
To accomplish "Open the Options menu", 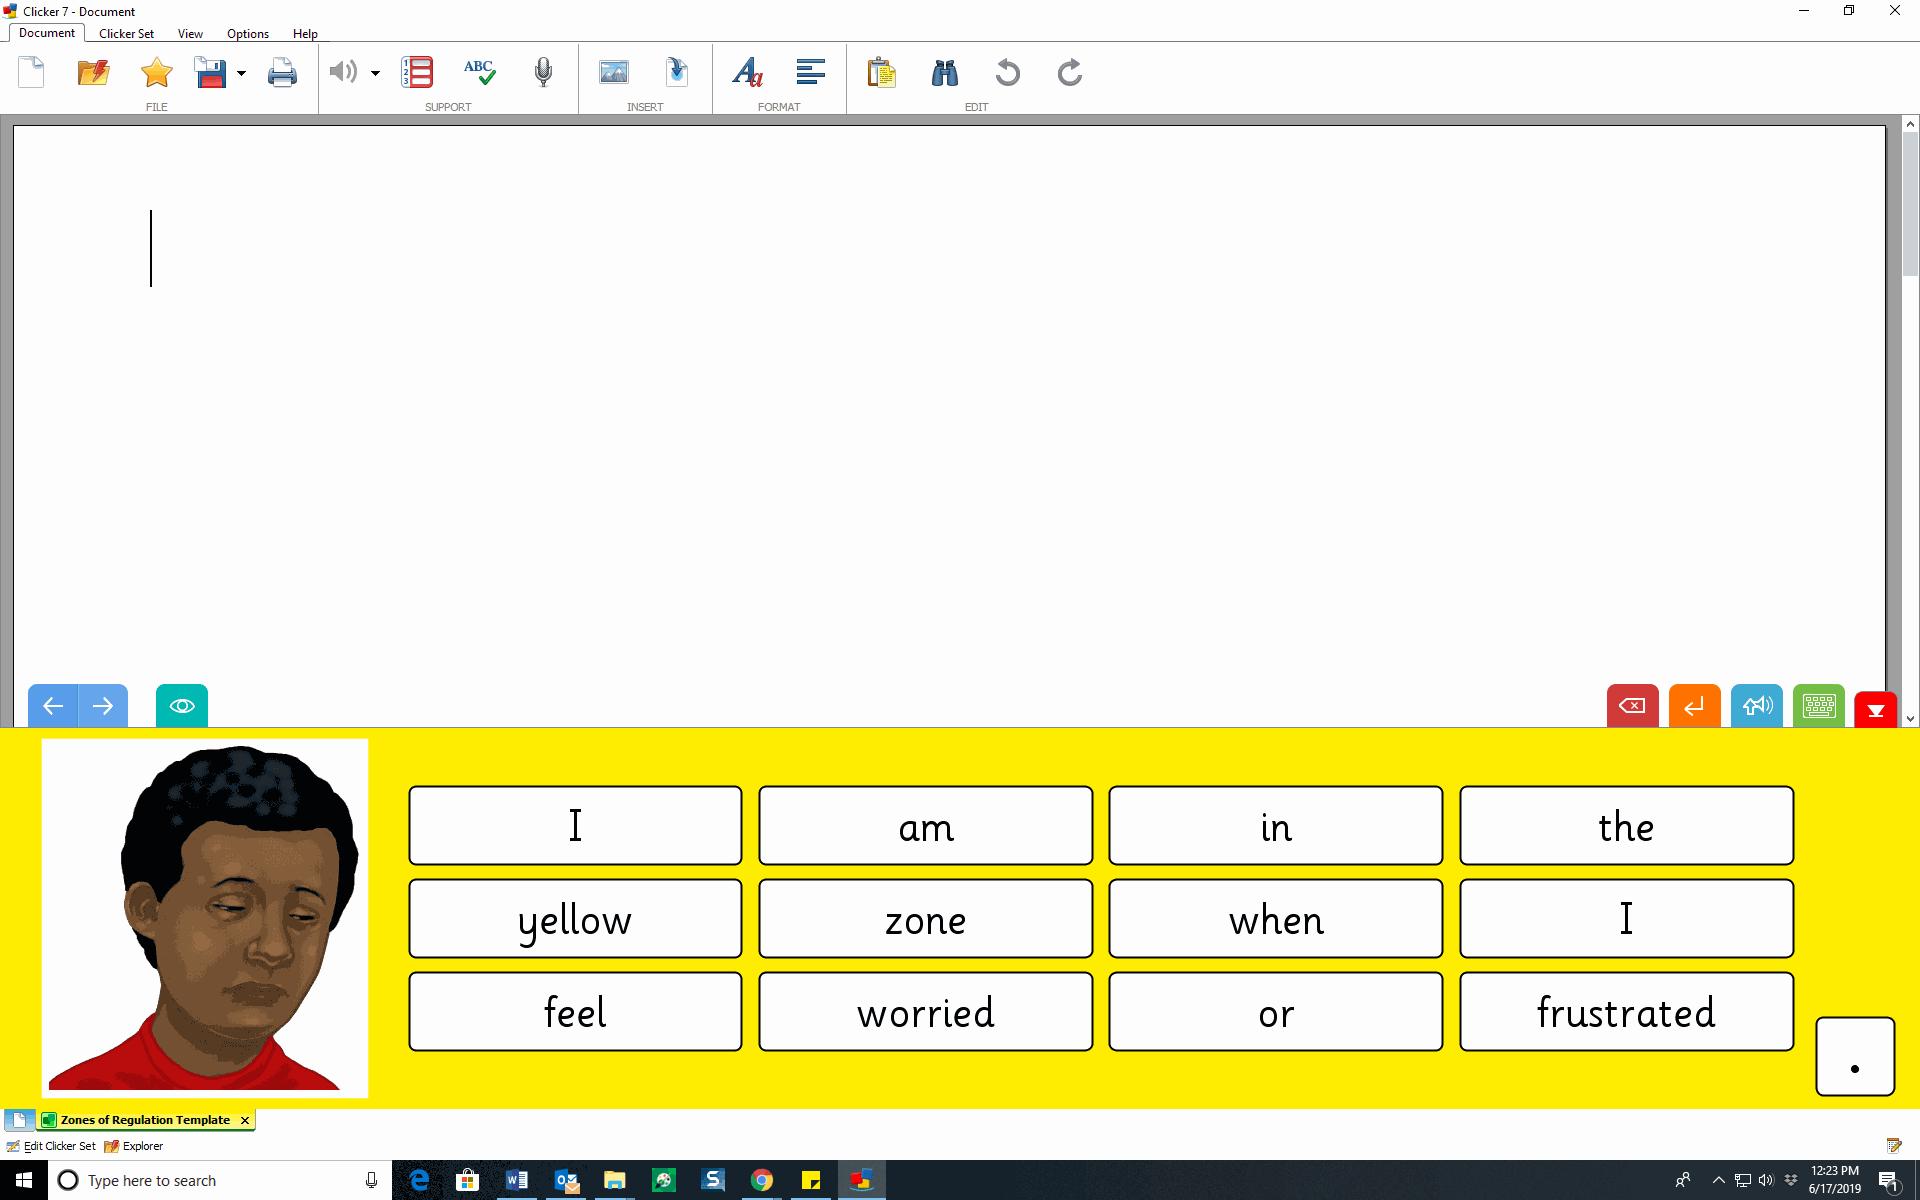I will coord(247,33).
